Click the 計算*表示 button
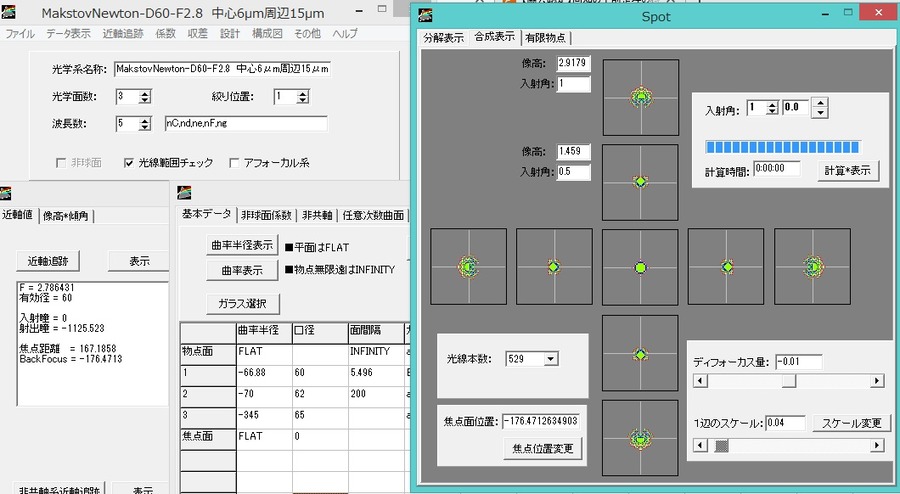The height and width of the screenshot is (494, 900). [847, 170]
